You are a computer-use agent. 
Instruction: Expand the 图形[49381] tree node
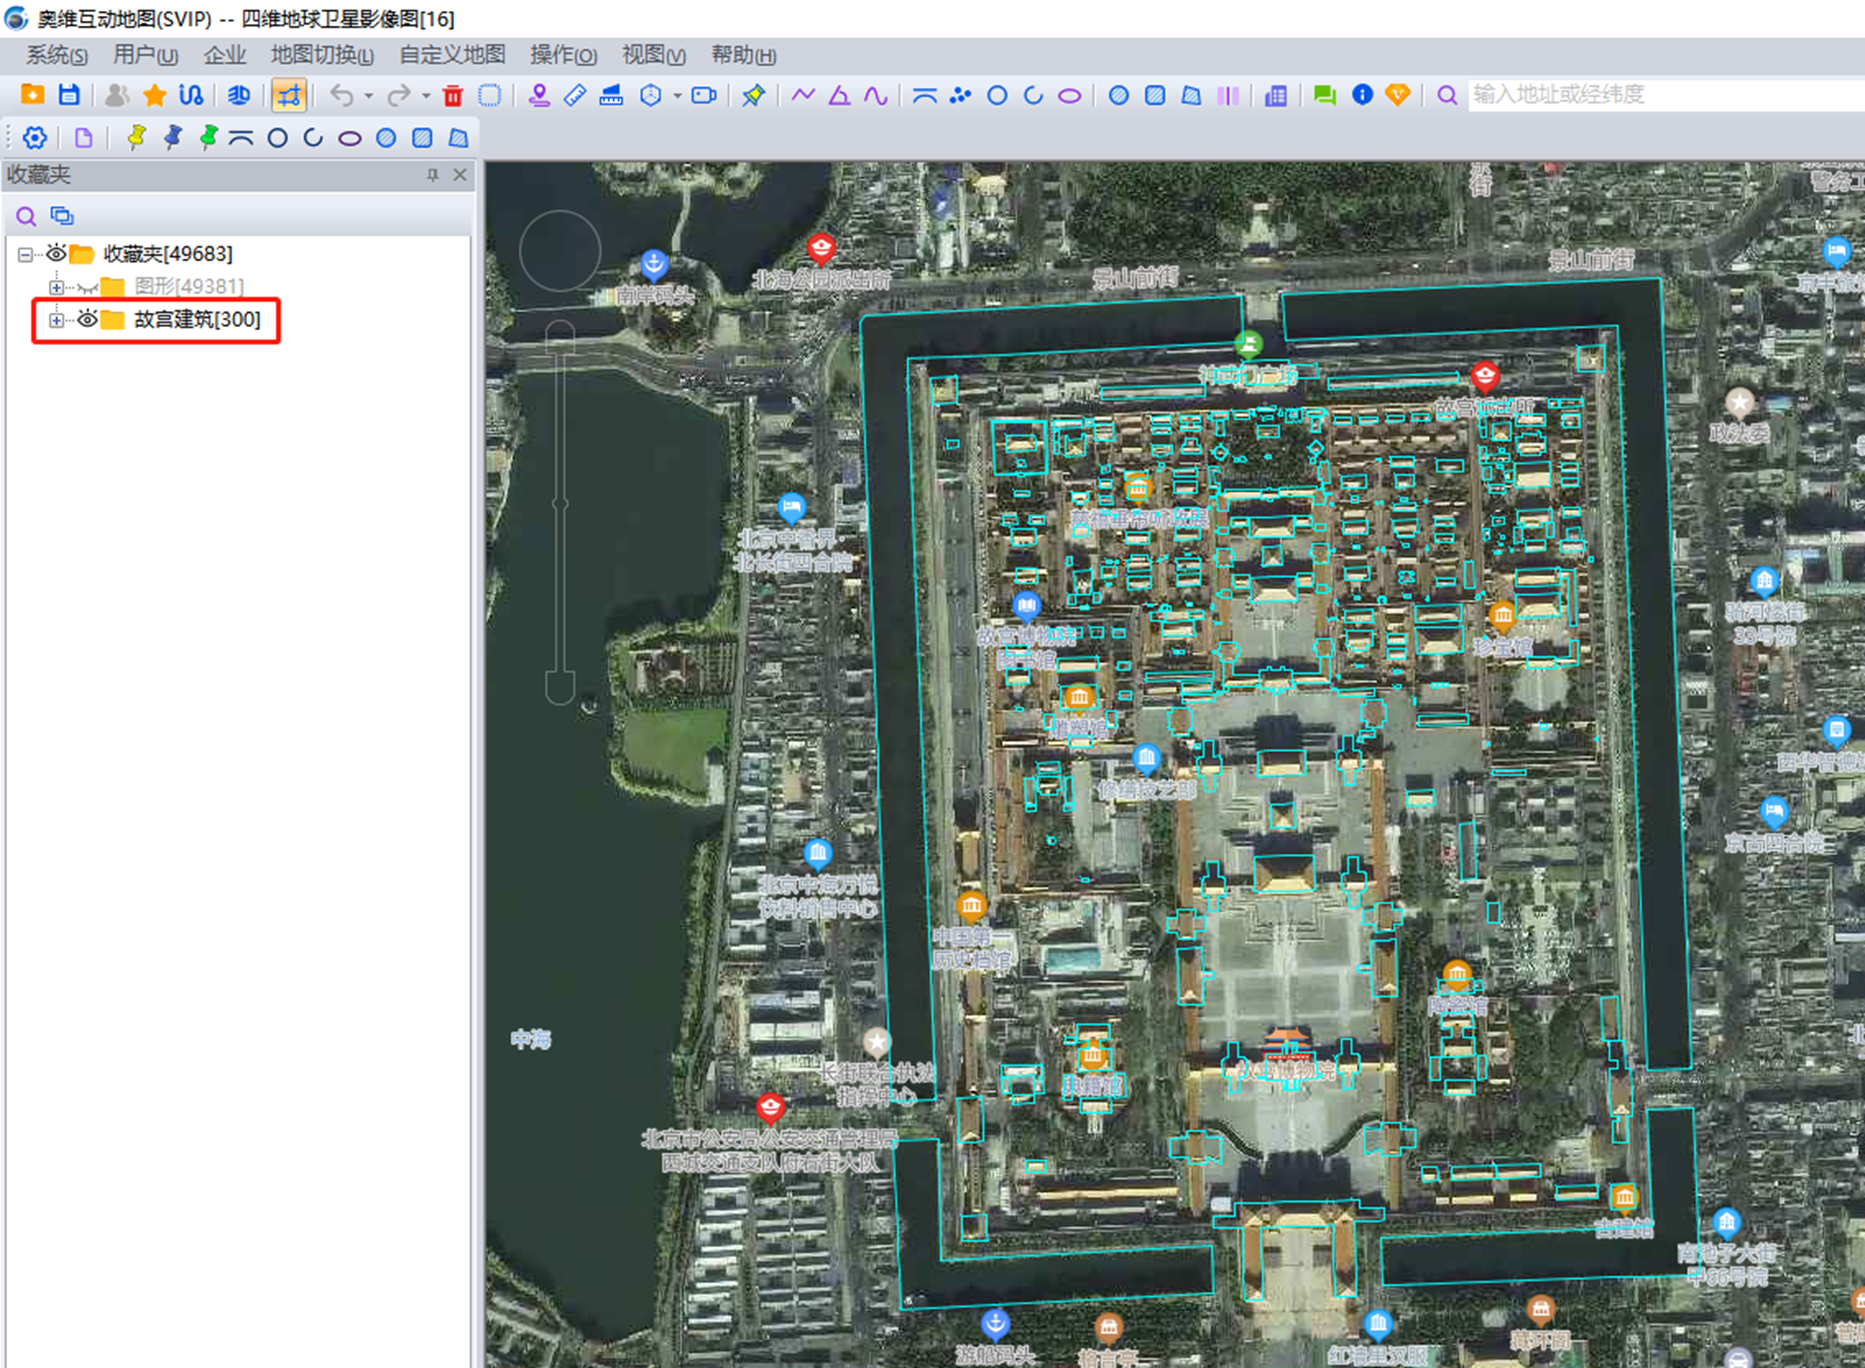(56, 287)
